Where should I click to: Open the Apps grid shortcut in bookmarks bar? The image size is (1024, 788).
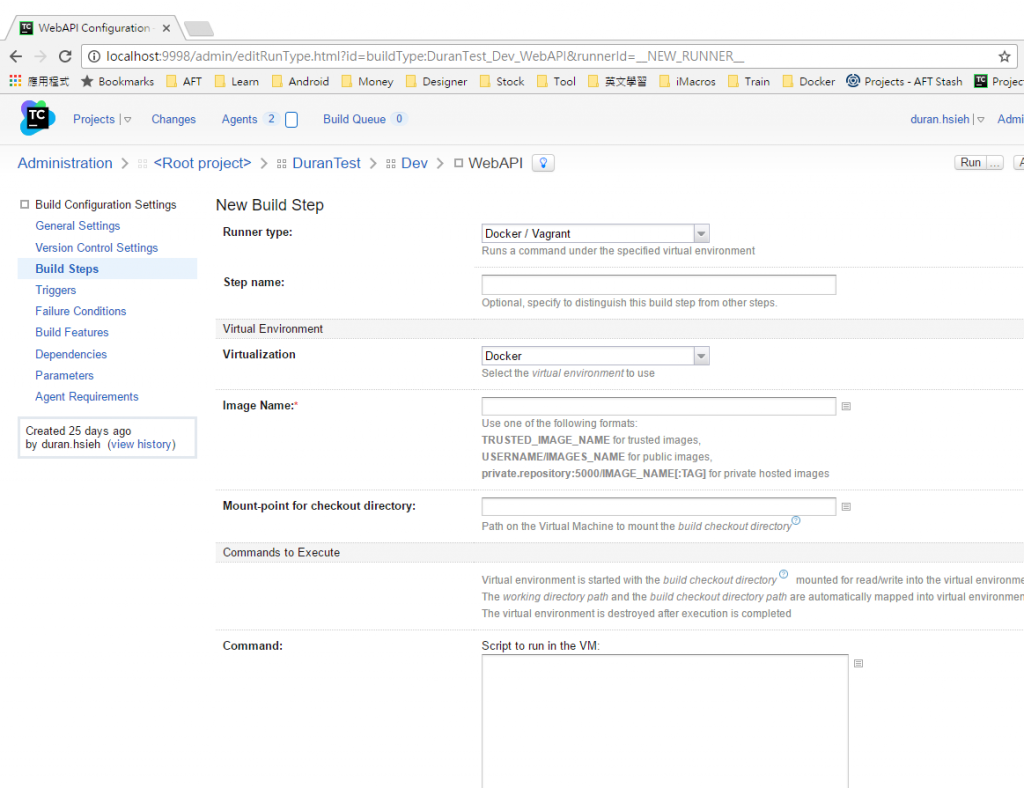click(x=15, y=81)
